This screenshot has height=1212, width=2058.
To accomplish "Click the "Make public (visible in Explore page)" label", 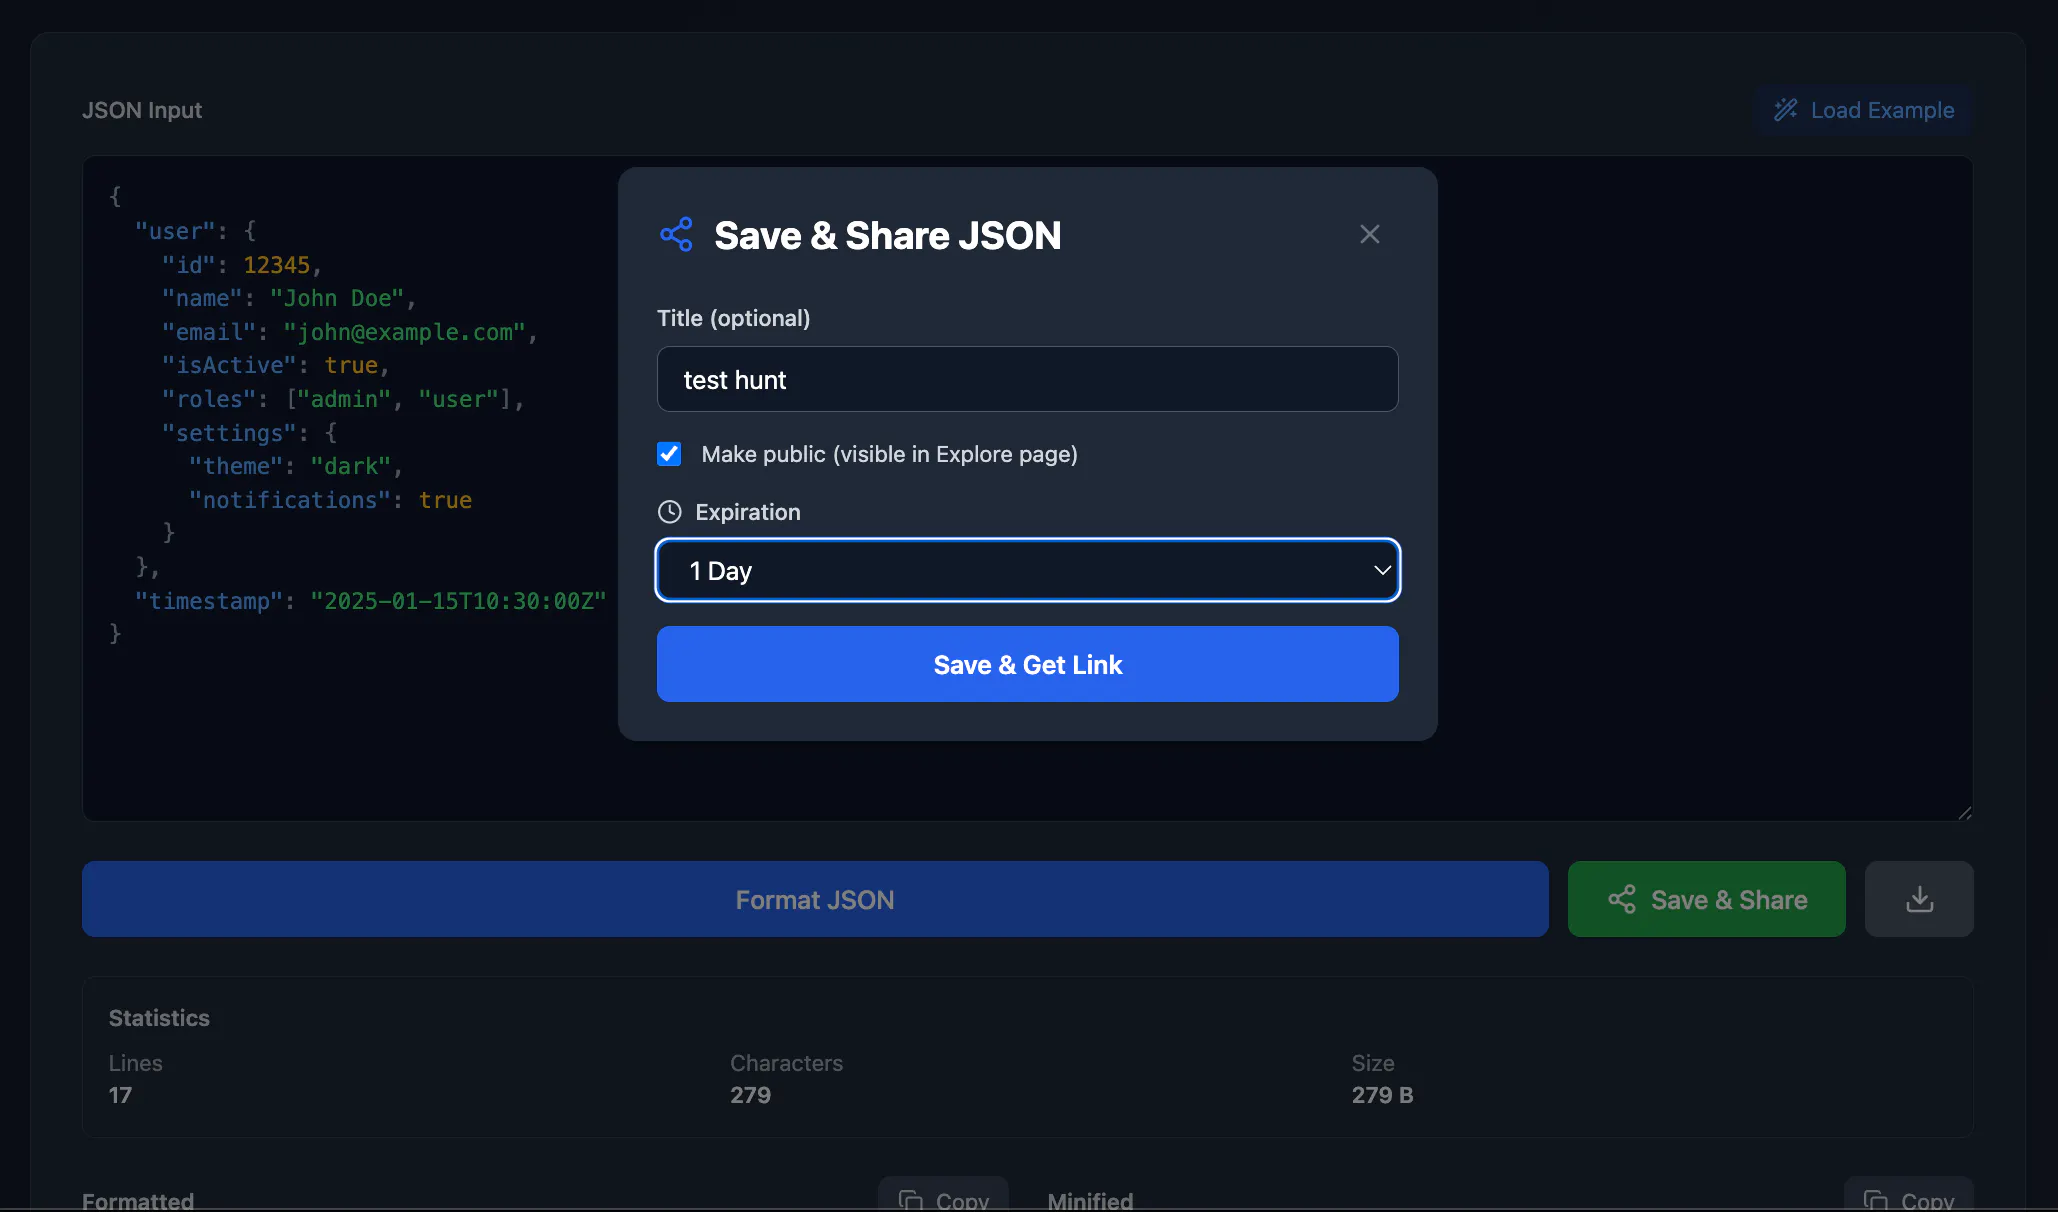I will coord(889,454).
